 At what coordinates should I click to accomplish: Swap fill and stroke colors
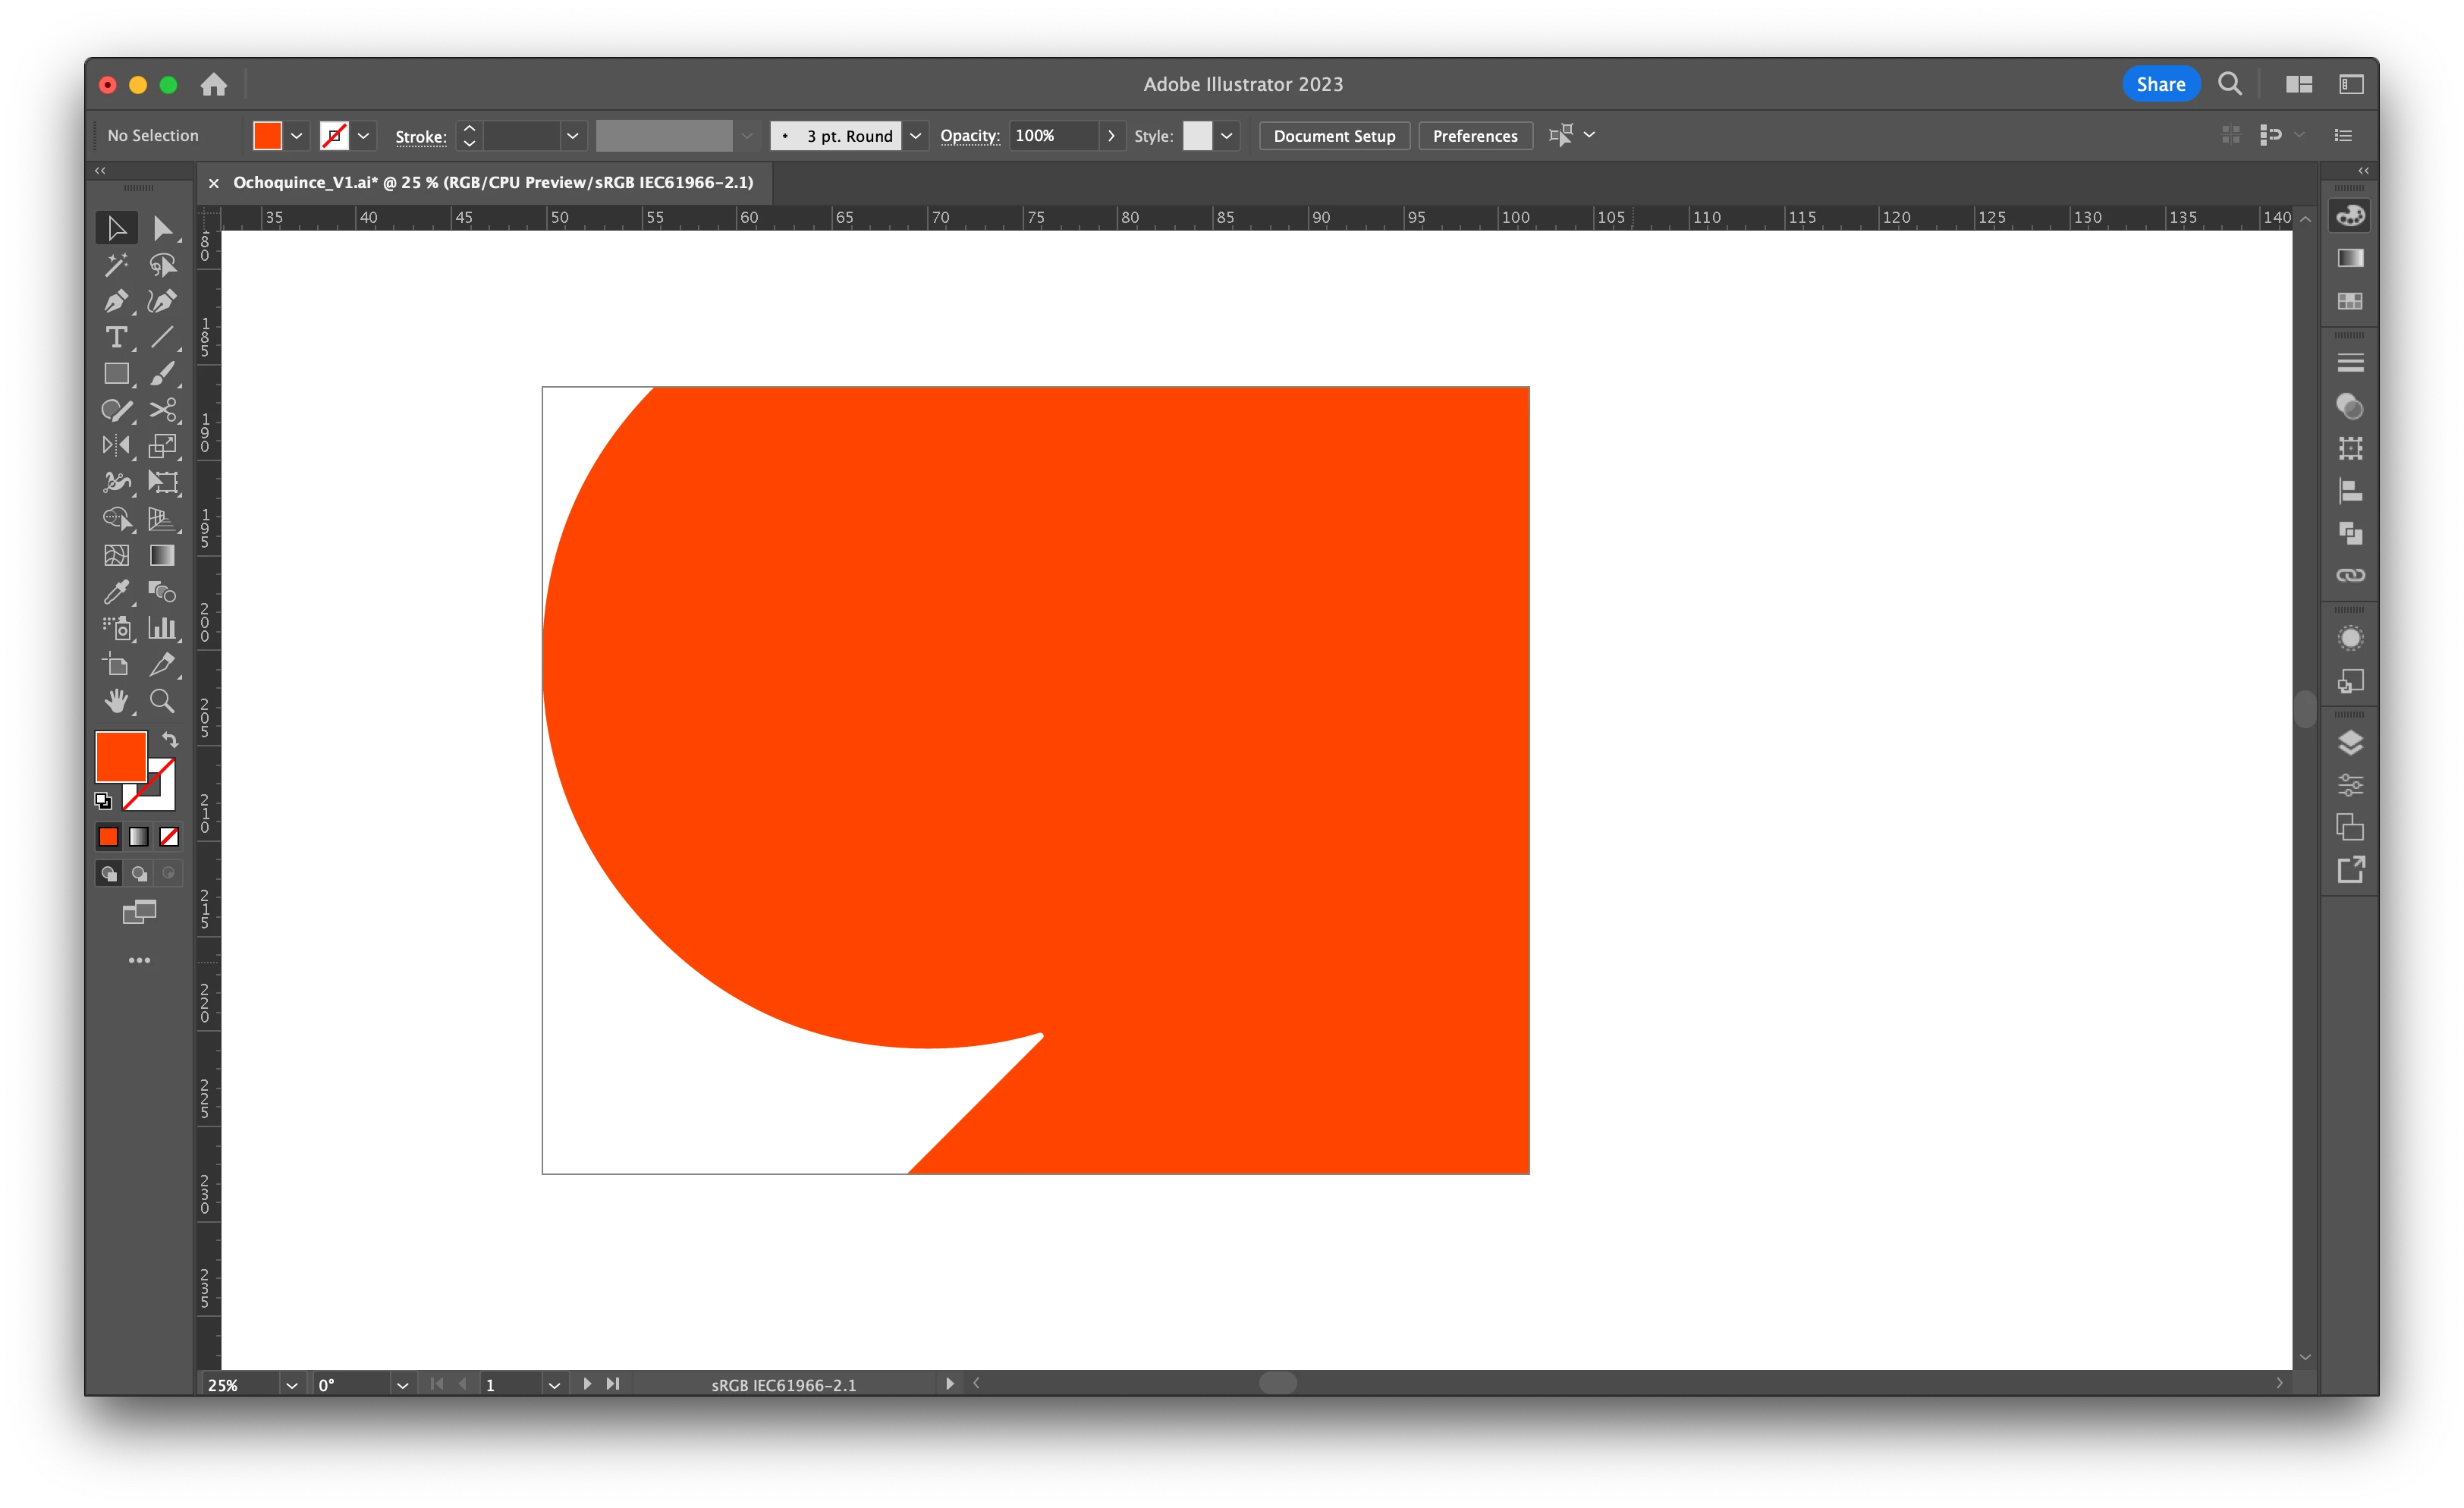coord(170,740)
